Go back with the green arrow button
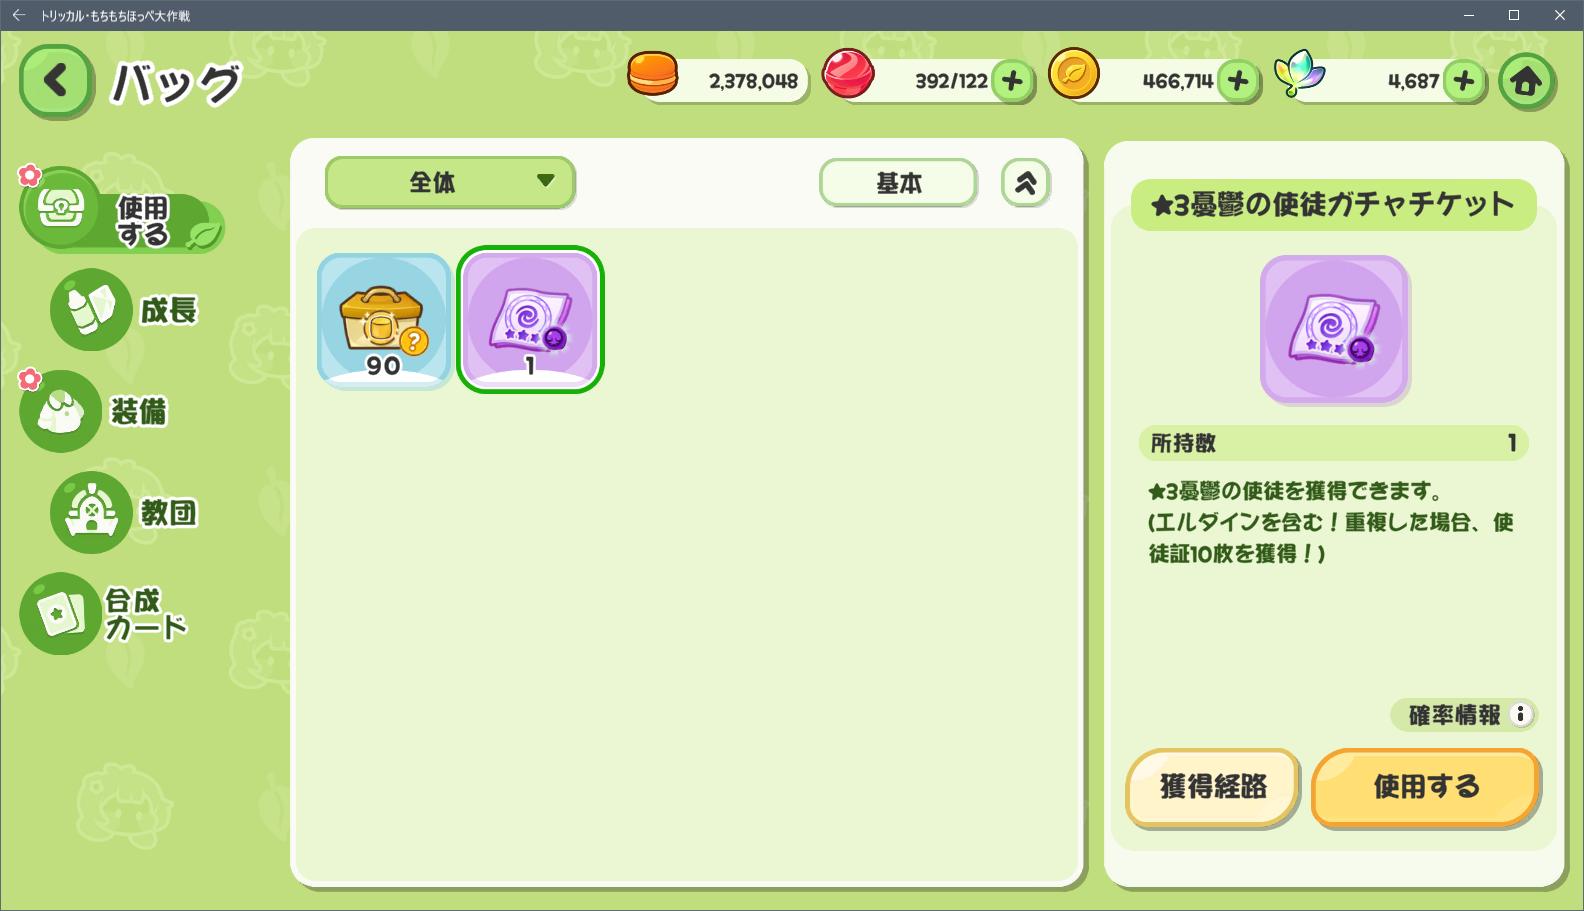 (x=57, y=81)
